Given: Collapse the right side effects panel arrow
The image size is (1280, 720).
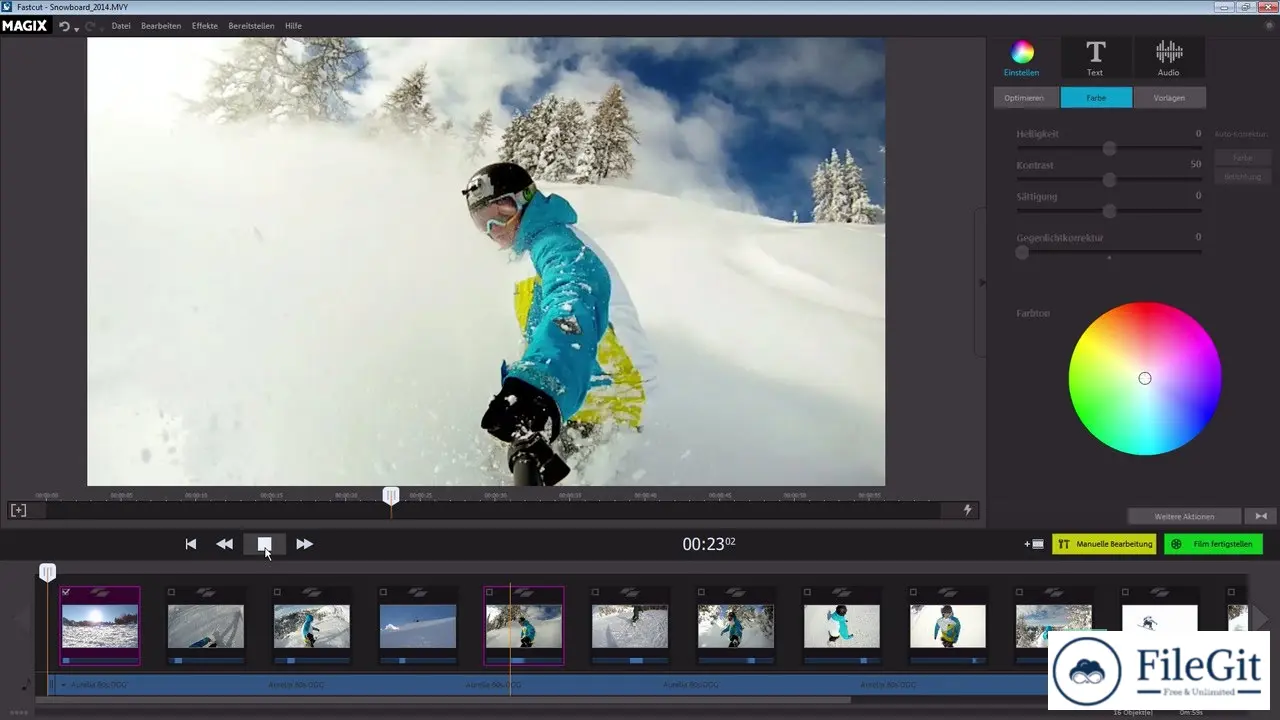Looking at the screenshot, I should 981,283.
